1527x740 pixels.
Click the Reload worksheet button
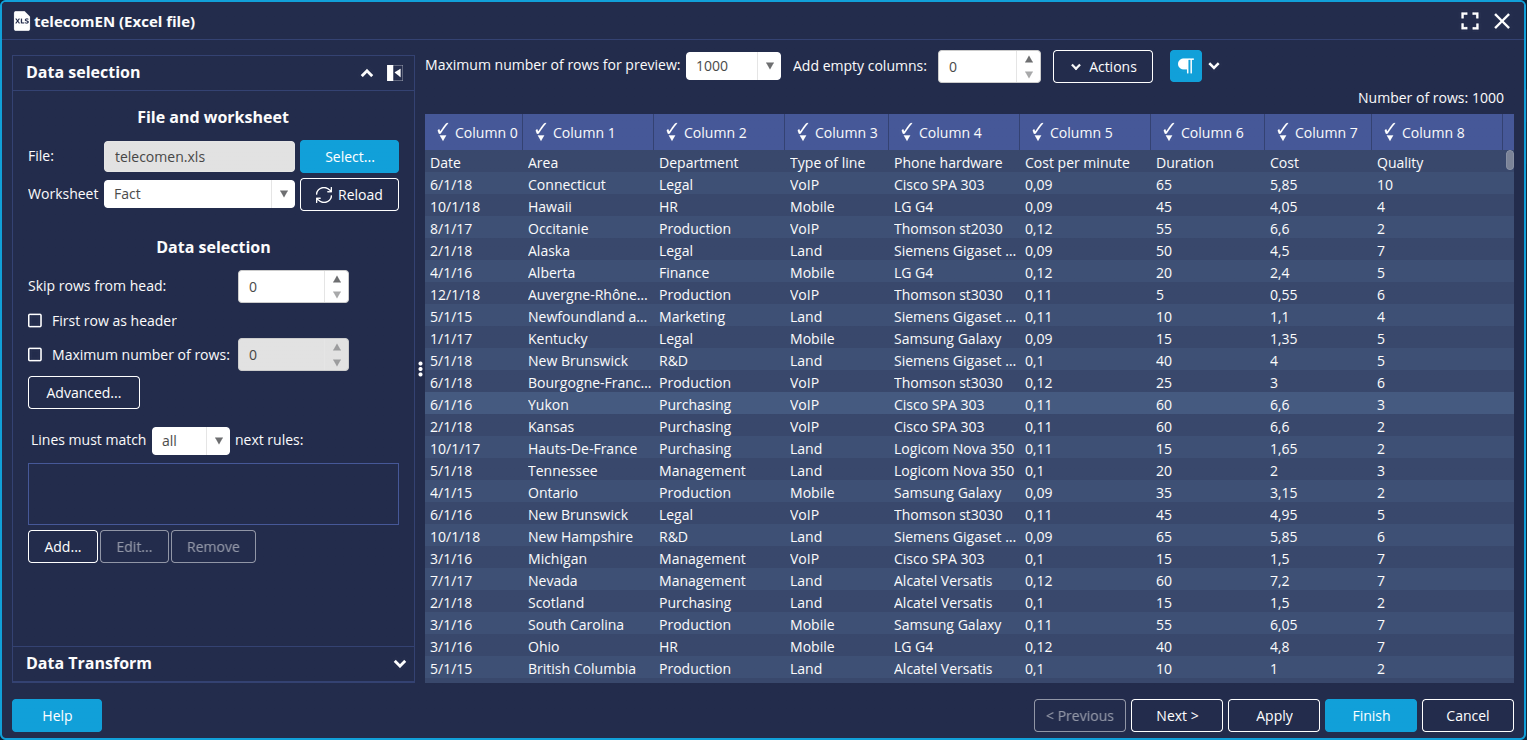[349, 195]
